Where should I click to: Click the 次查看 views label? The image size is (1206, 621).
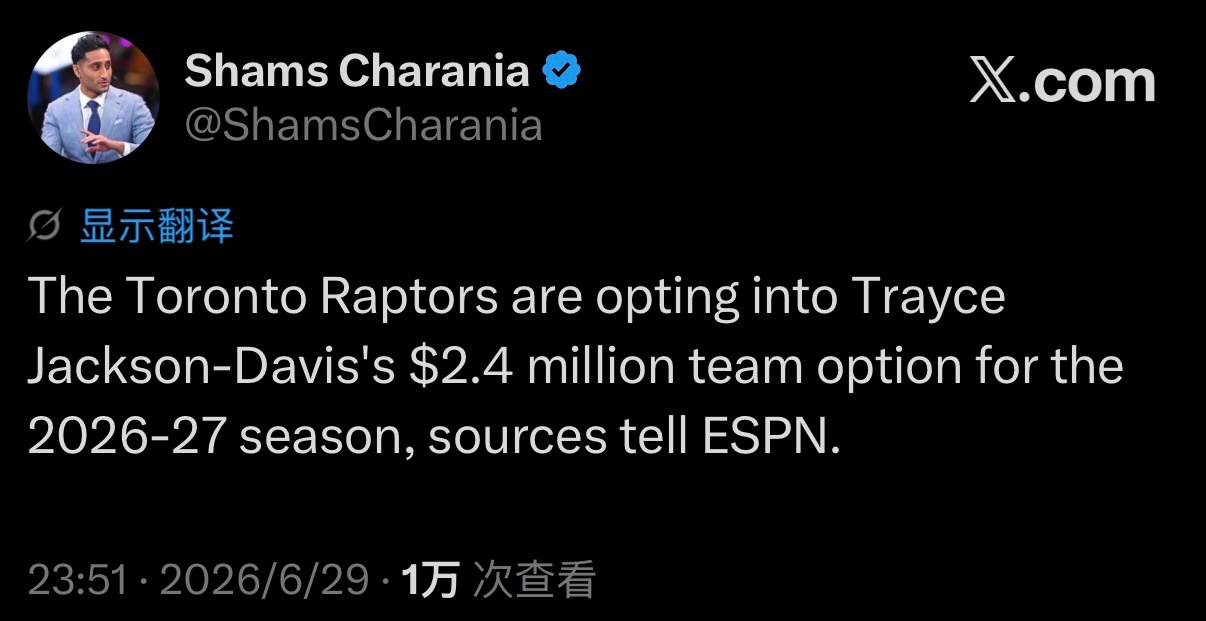pos(534,580)
